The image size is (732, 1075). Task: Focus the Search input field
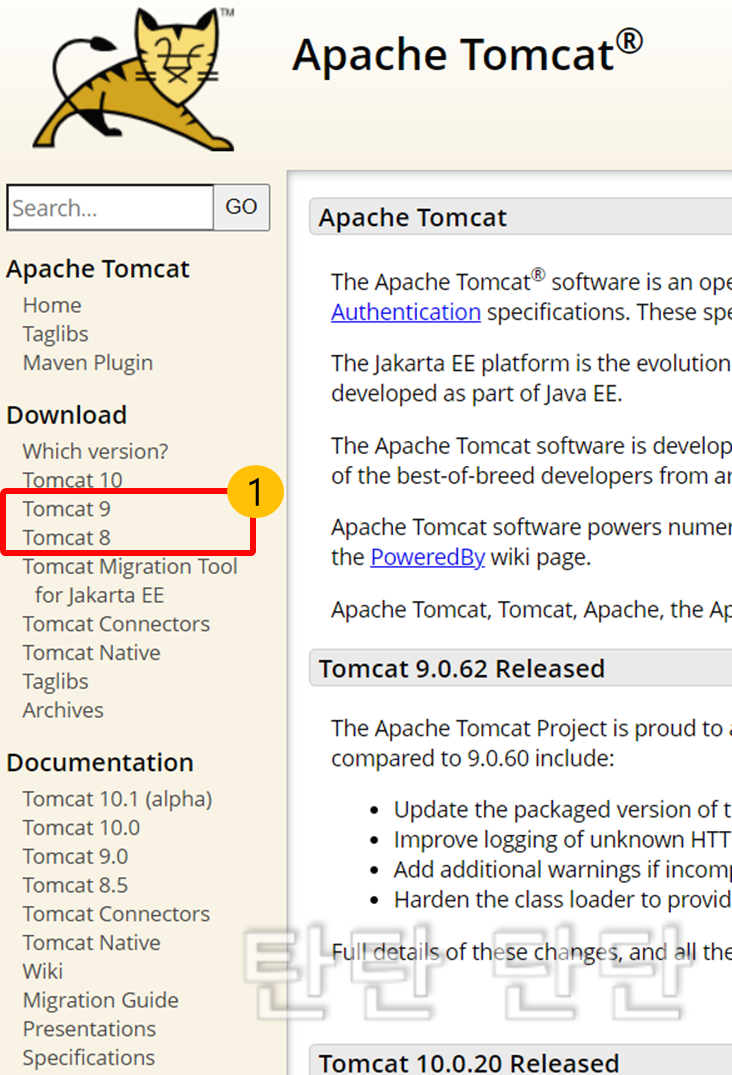point(110,208)
